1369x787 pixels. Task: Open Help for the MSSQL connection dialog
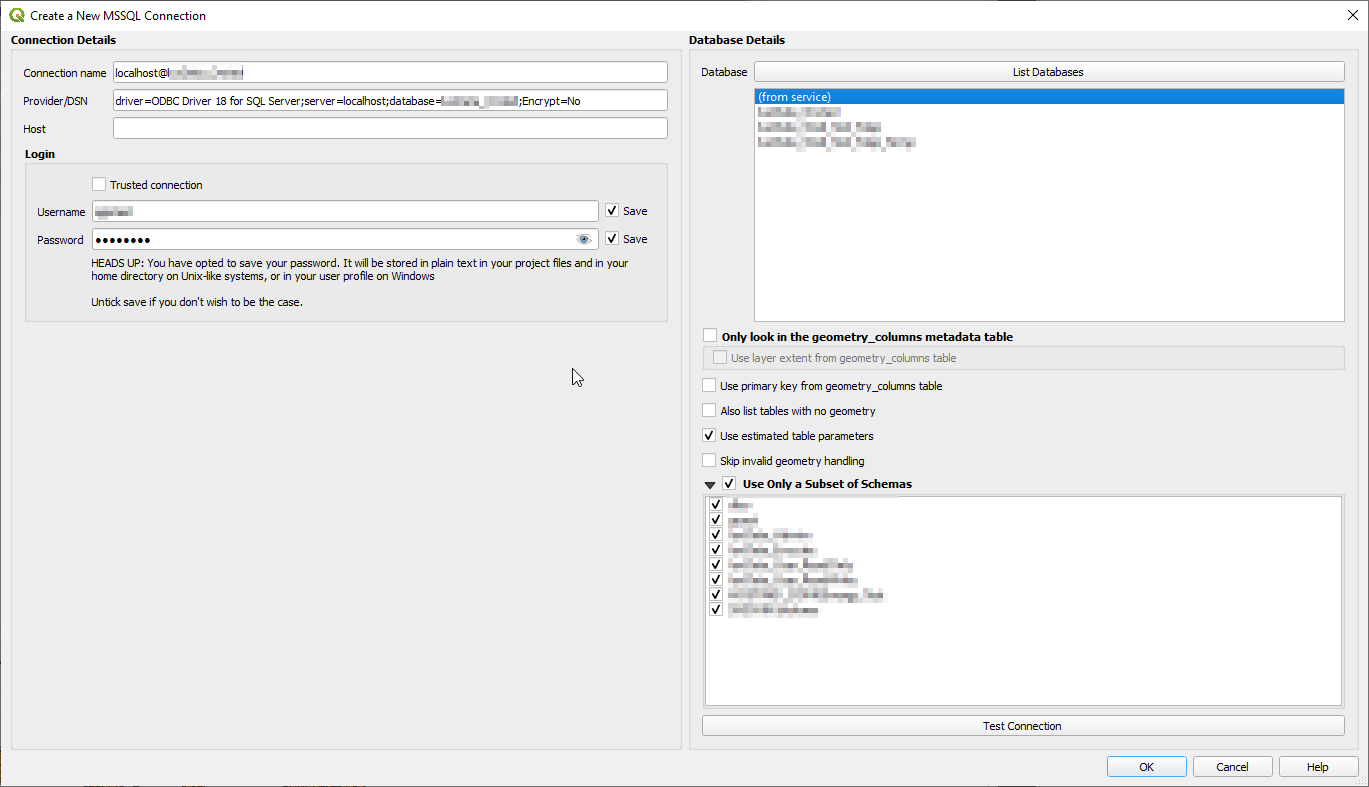[x=1318, y=766]
